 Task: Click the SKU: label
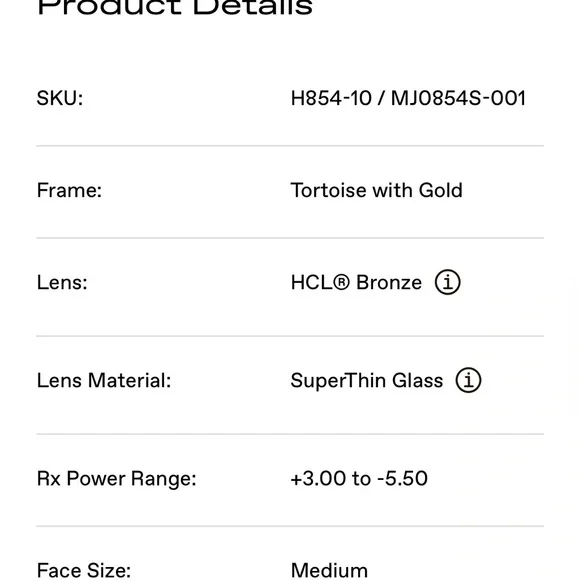point(60,98)
